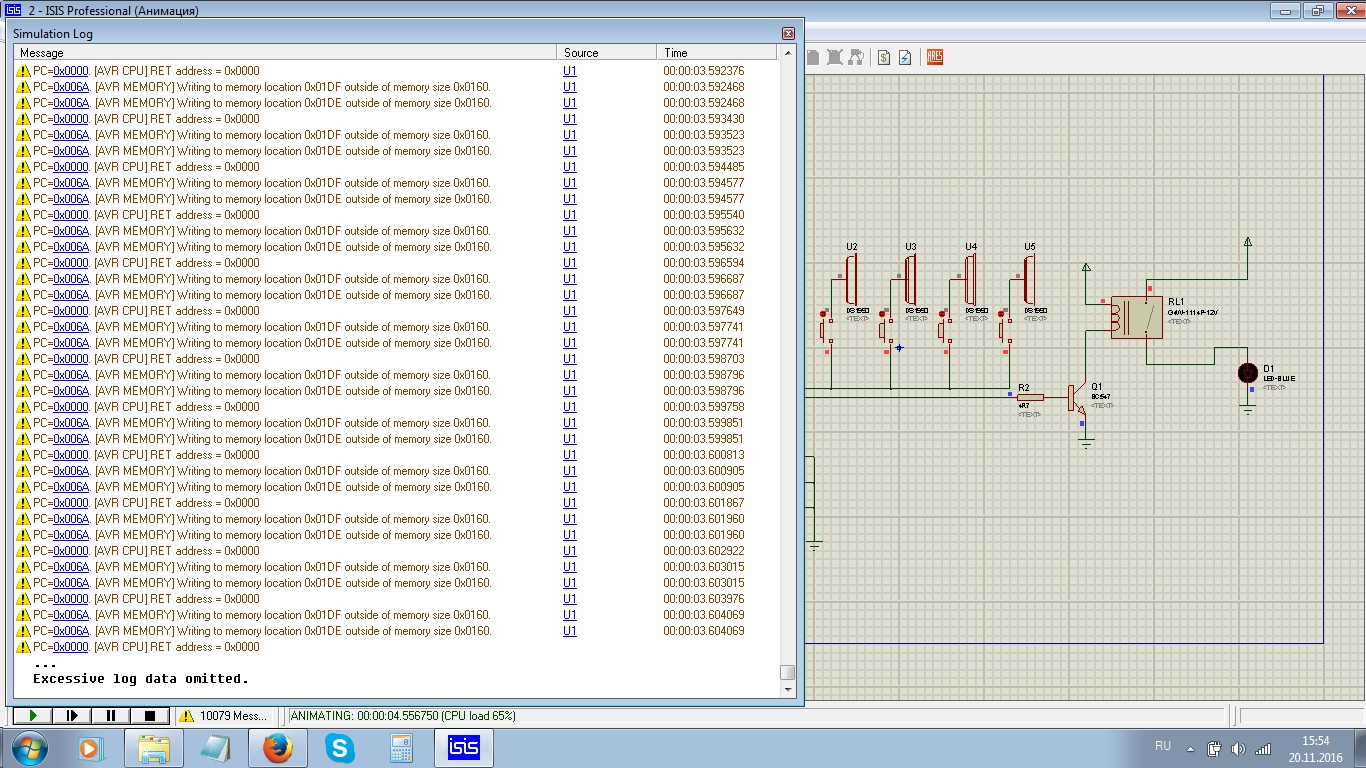Open U1 source link at time 00:00:03.592376
The width and height of the screenshot is (1366, 768).
coord(570,71)
